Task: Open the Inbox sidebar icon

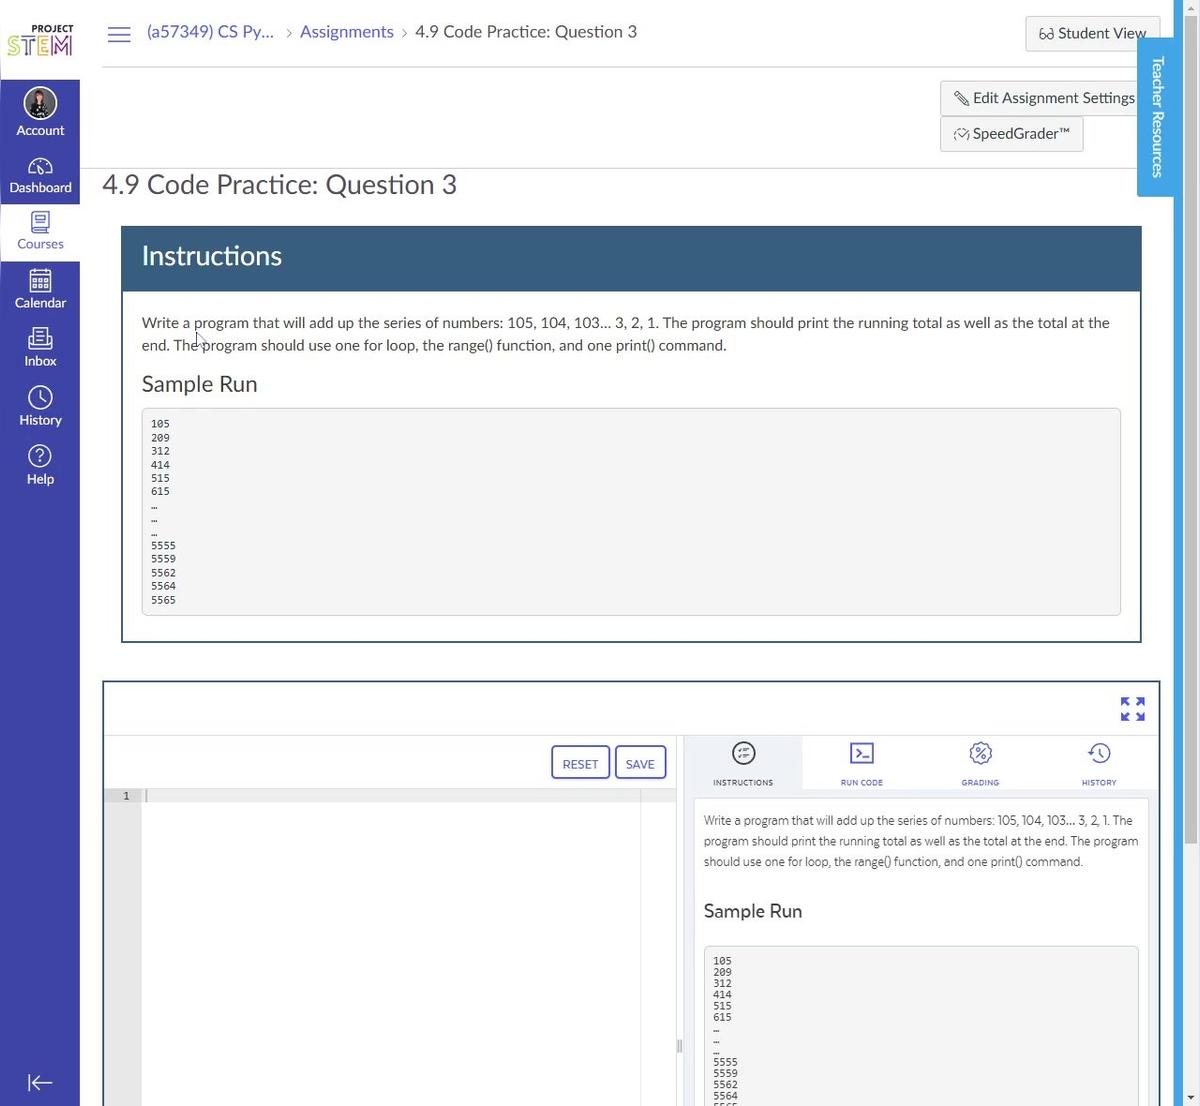Action: pos(40,347)
